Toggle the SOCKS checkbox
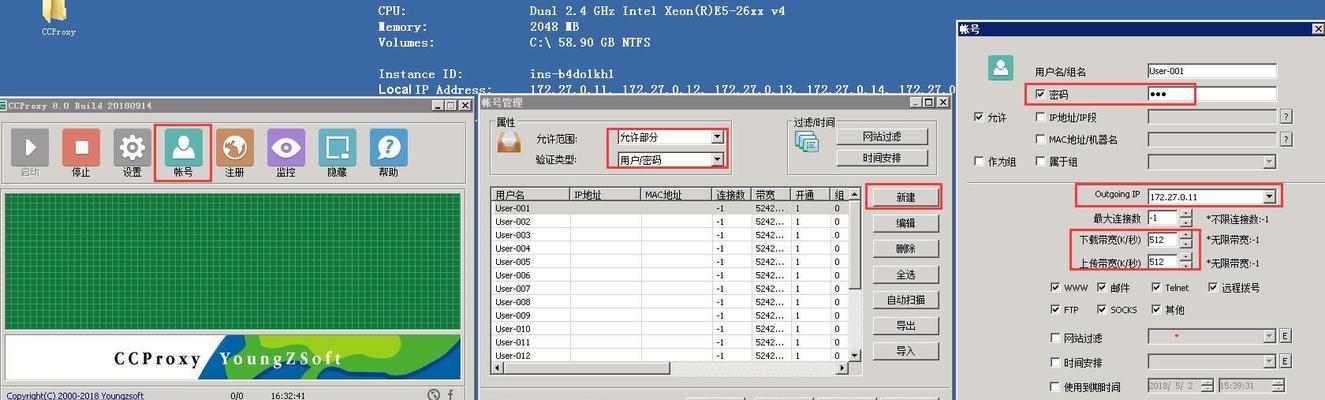The width and height of the screenshot is (1325, 400). coord(1102,309)
